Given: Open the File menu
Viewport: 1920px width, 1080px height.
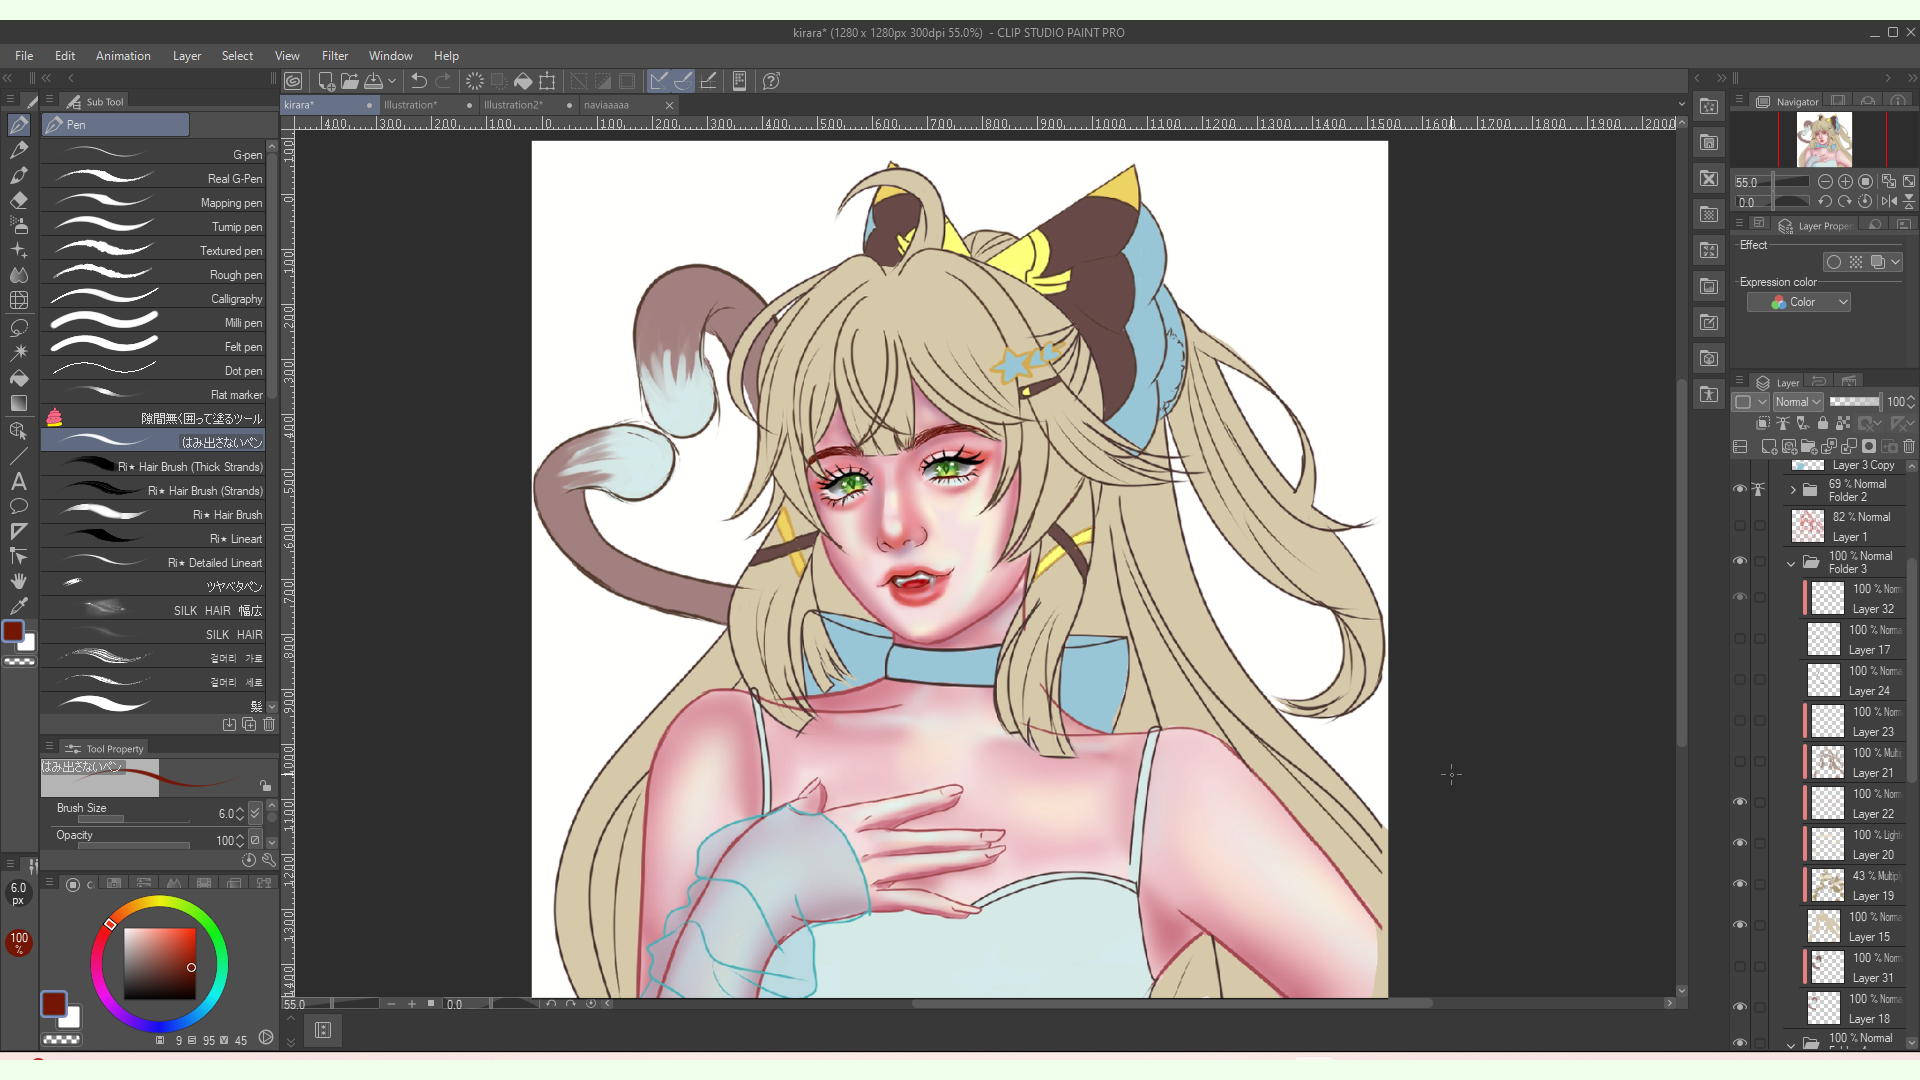Looking at the screenshot, I should click(24, 56).
